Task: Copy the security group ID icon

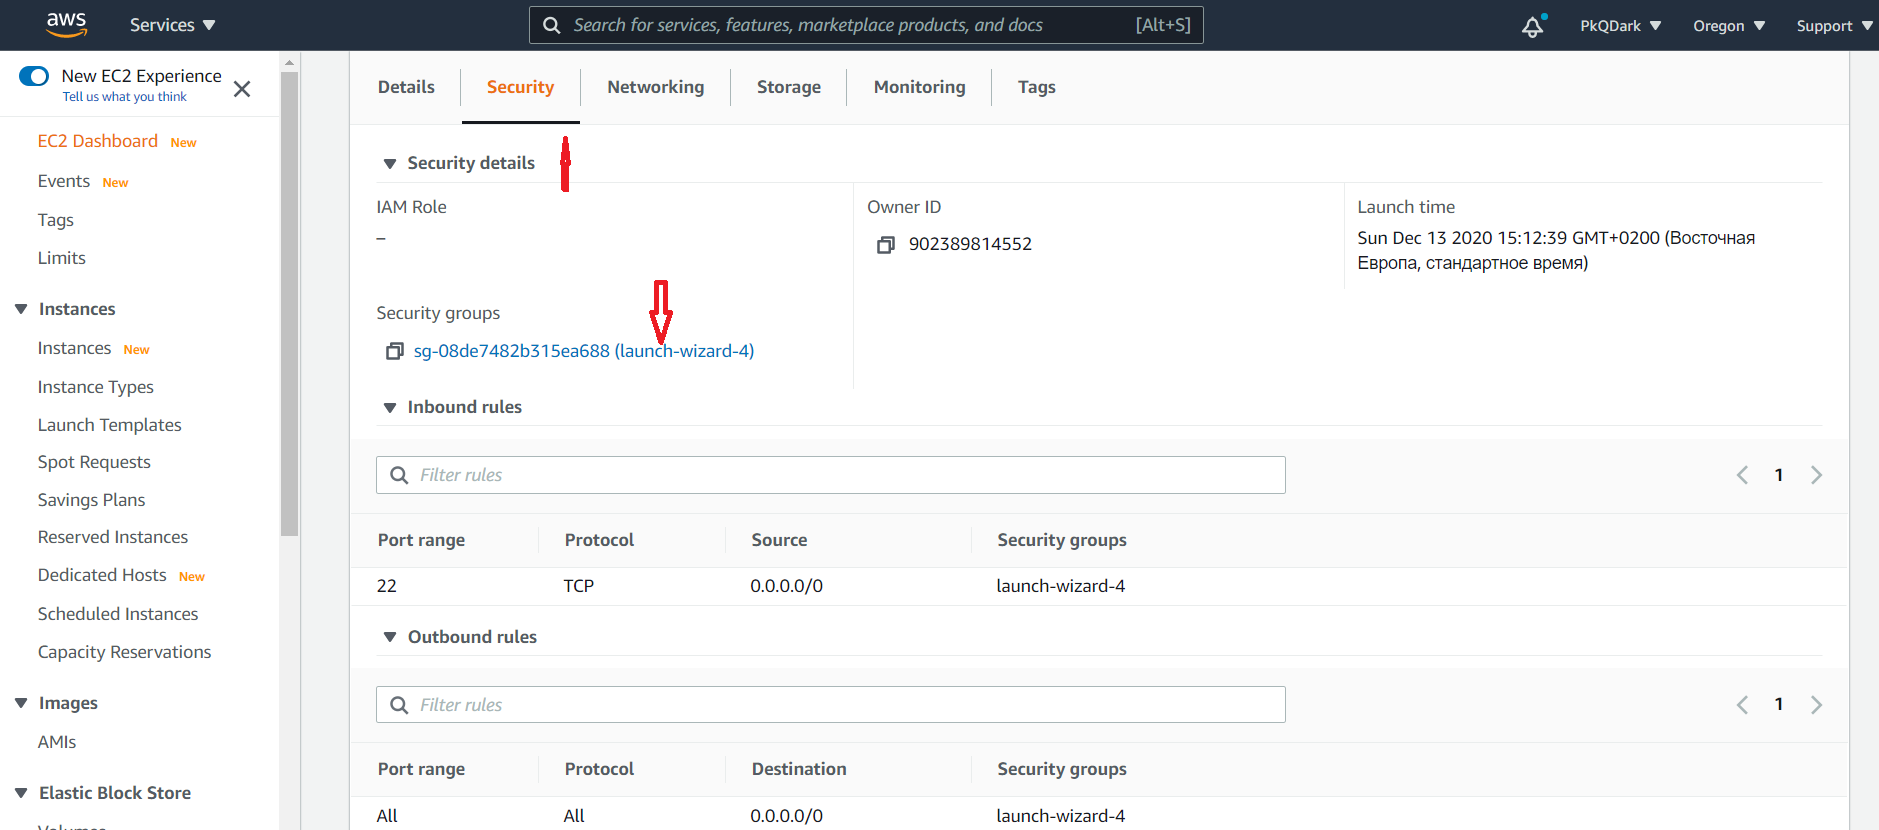Action: coord(395,352)
